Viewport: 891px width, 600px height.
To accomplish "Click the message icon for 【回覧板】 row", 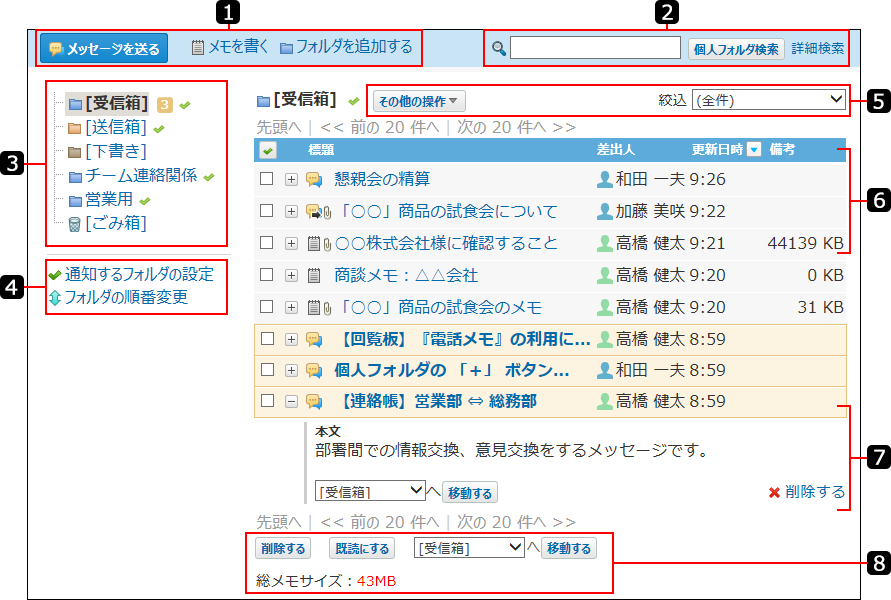I will (314, 340).
